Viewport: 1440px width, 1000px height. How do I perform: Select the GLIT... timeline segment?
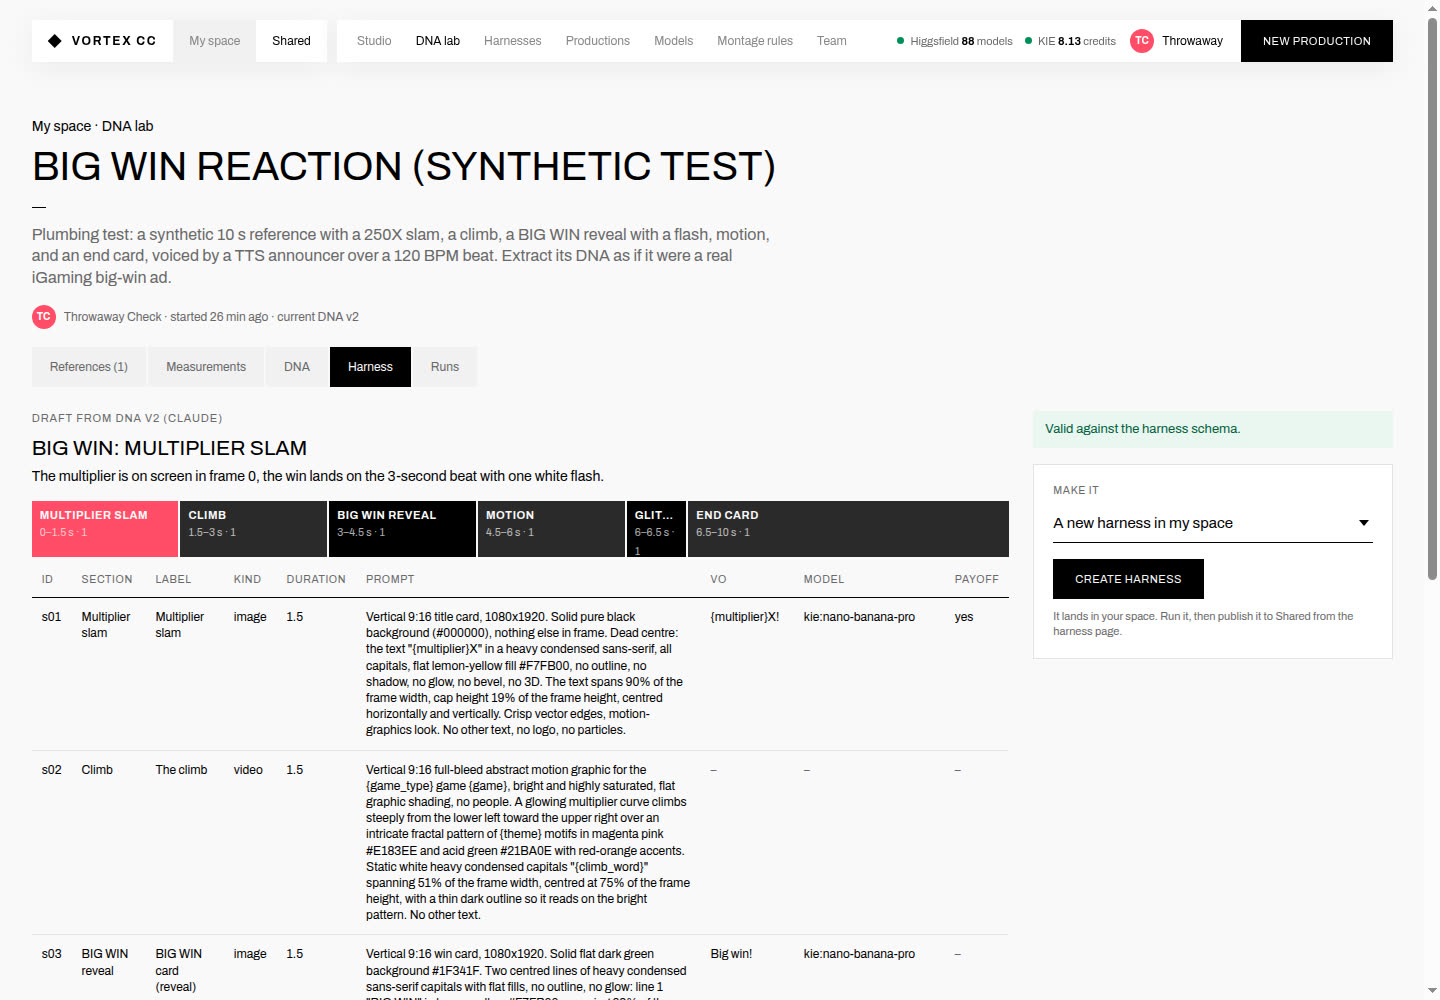[656, 529]
